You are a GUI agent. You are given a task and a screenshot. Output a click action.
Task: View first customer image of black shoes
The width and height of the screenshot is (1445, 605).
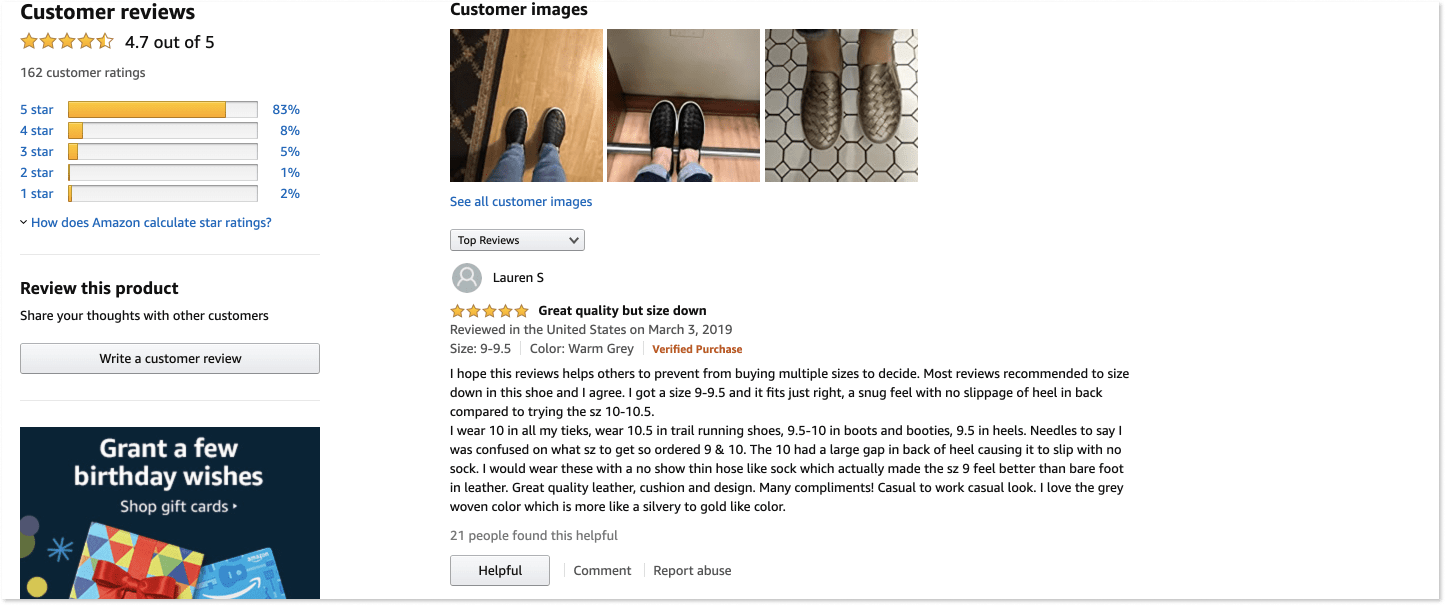526,105
